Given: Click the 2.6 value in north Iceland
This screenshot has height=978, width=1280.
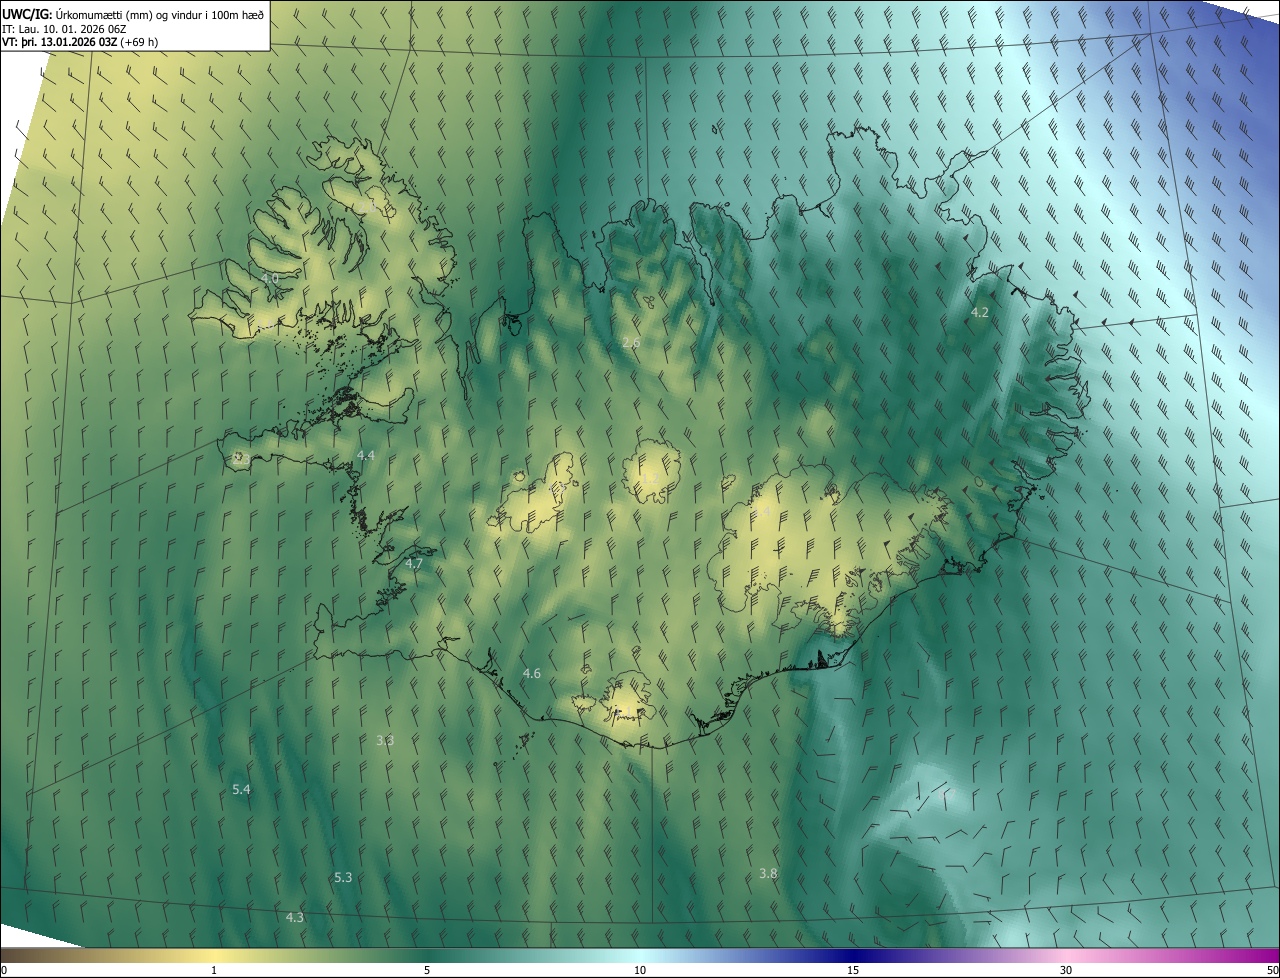Looking at the screenshot, I should click(631, 343).
